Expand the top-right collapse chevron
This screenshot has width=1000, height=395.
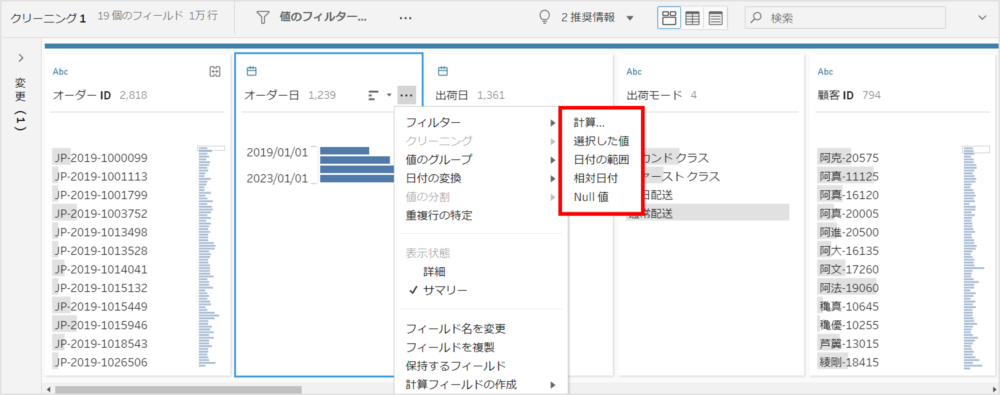pos(982,18)
